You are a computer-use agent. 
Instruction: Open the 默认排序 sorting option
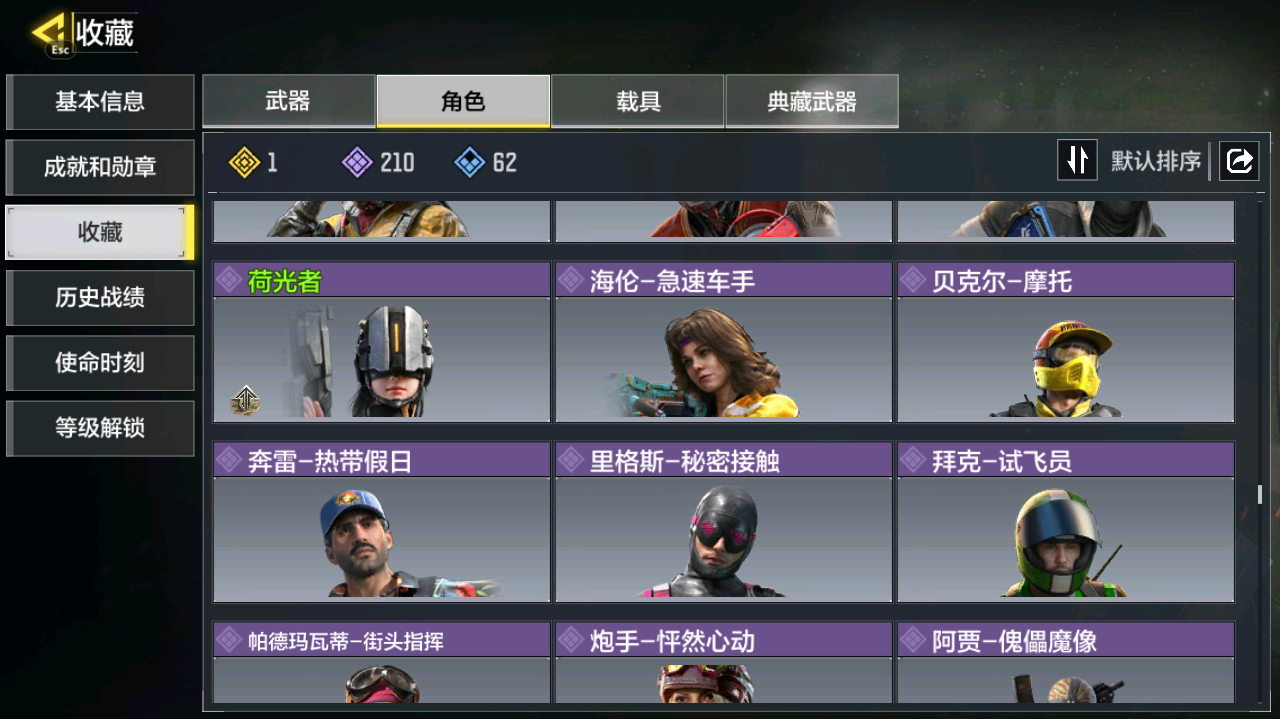click(x=1156, y=161)
